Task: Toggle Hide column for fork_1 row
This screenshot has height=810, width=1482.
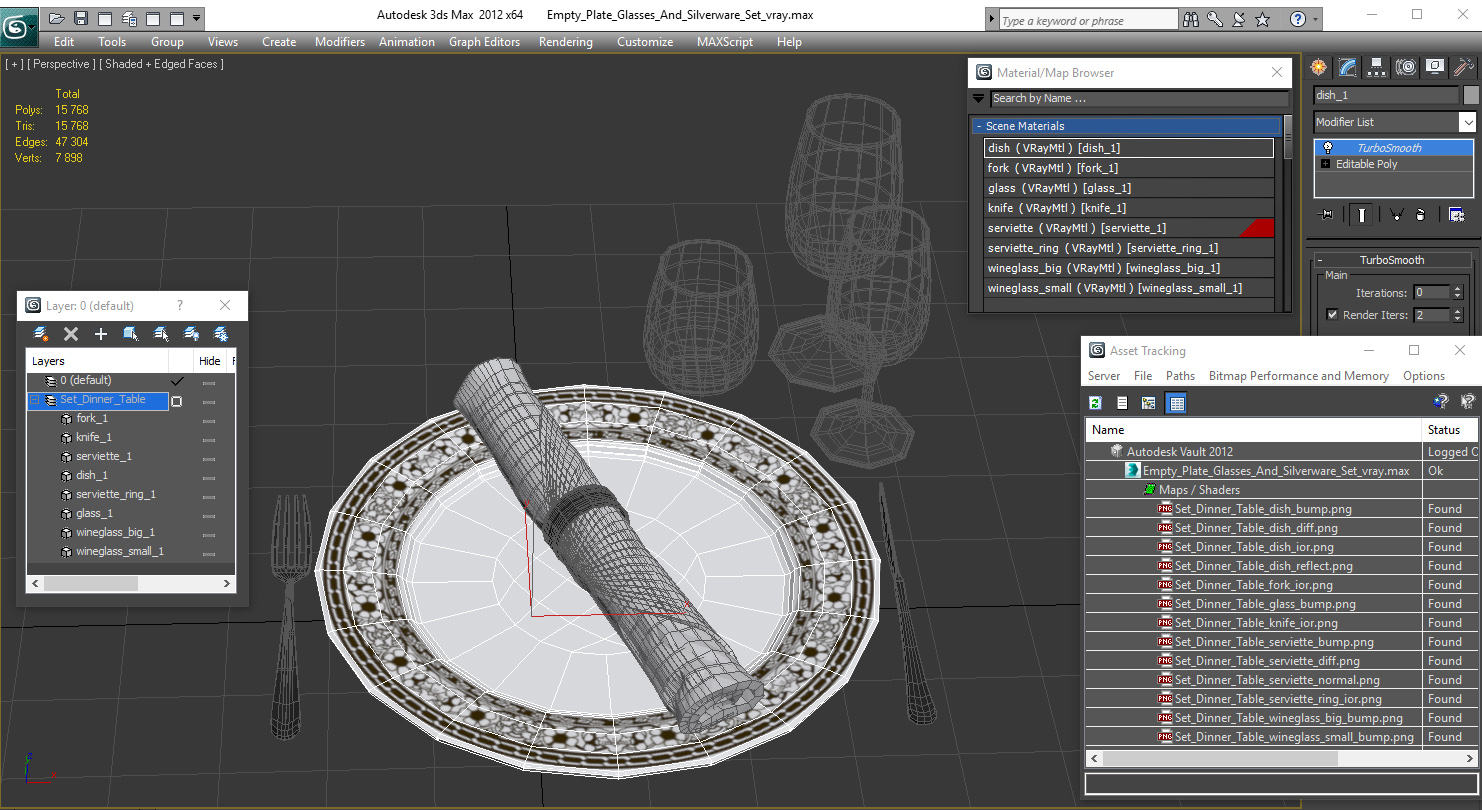Action: (x=208, y=420)
